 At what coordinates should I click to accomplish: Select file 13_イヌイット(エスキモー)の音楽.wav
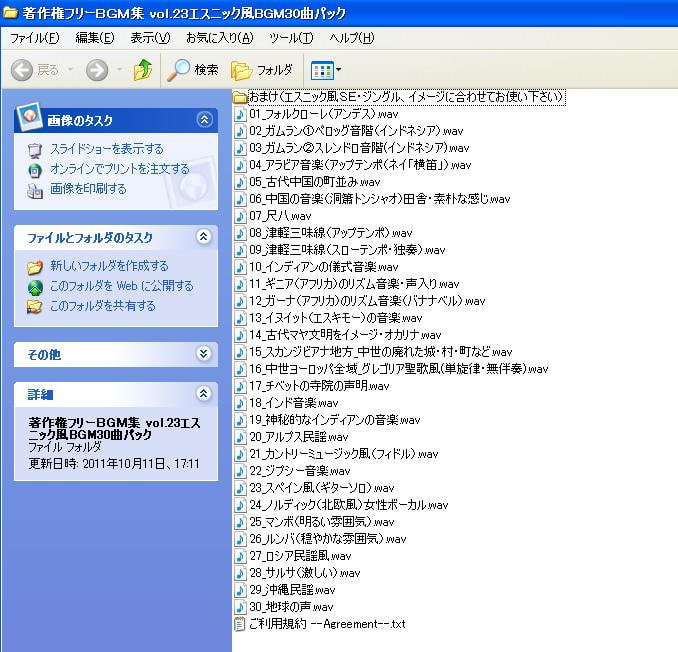336,318
